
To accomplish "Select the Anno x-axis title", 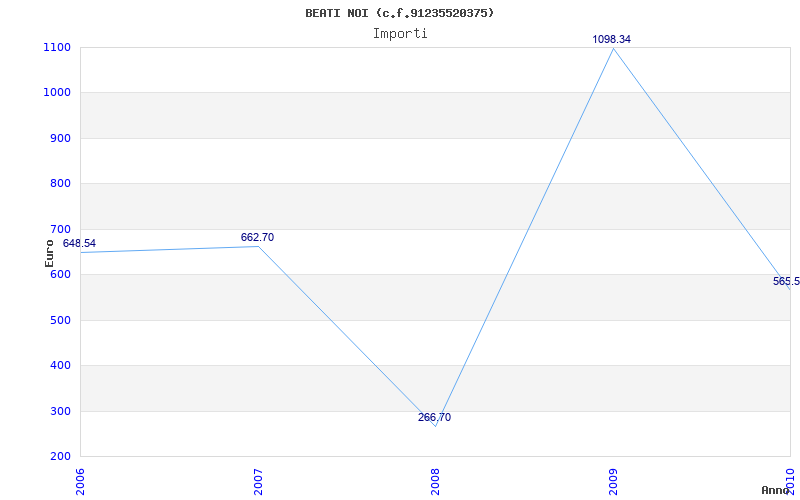I will pyautogui.click(x=776, y=490).
